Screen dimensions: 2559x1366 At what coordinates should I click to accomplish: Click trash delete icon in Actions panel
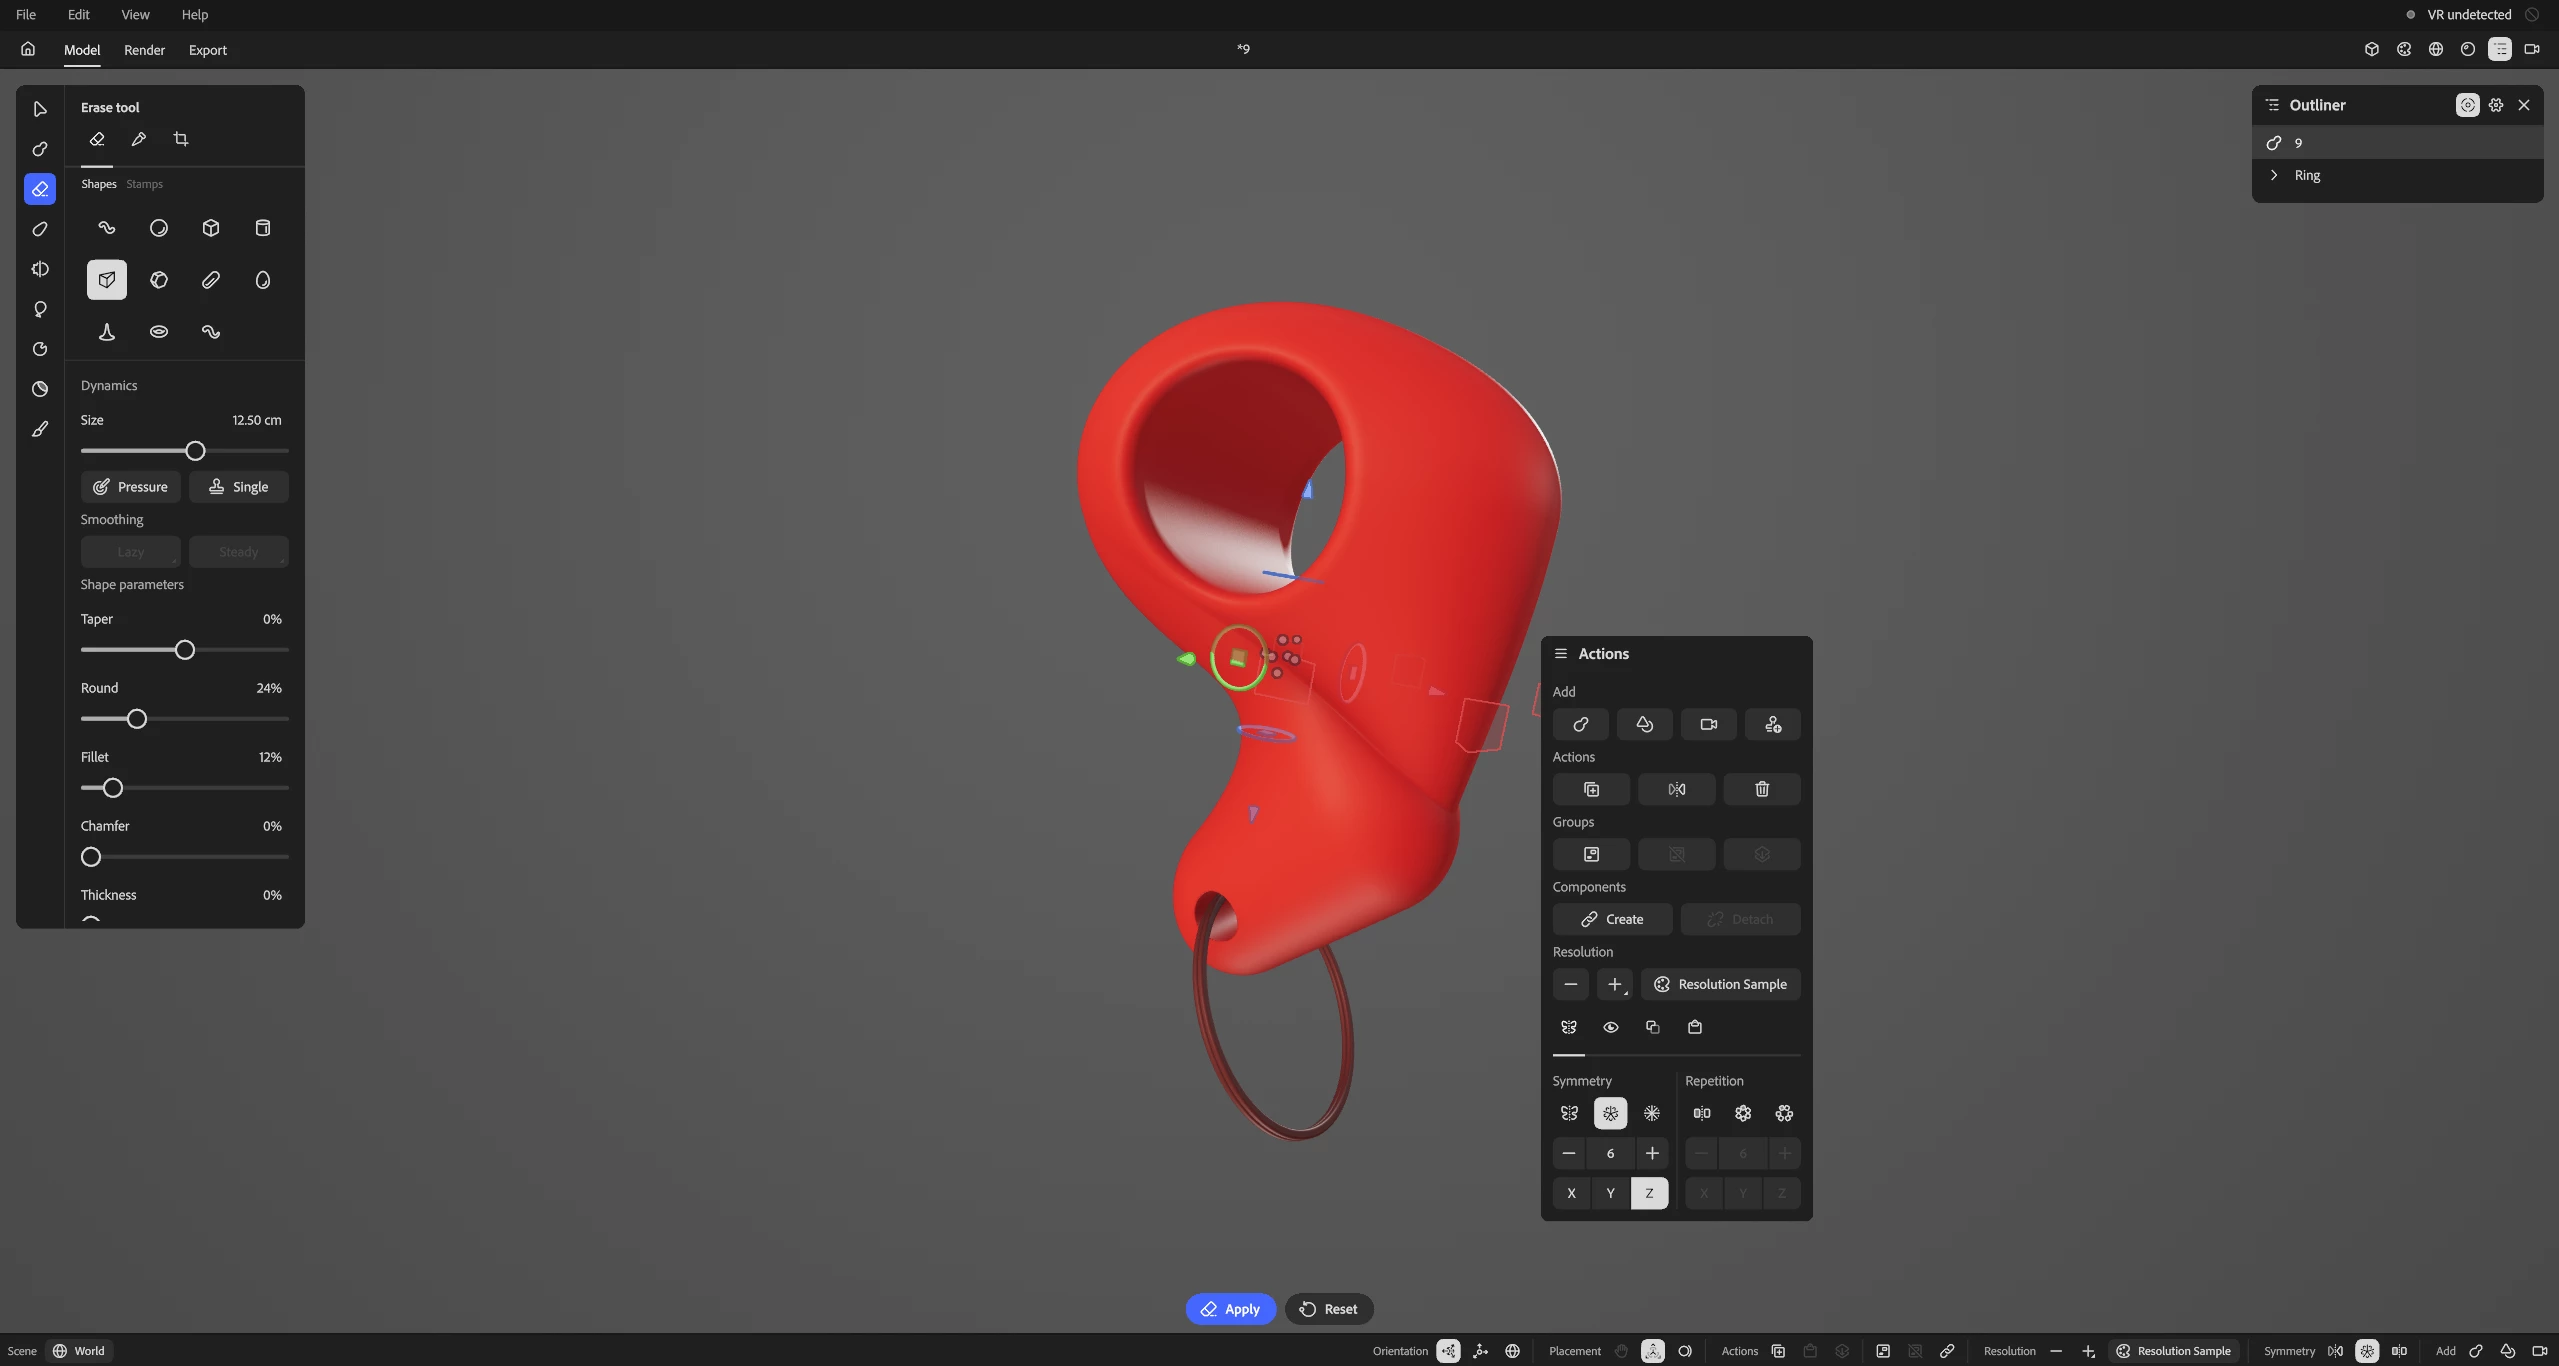pos(1761,789)
